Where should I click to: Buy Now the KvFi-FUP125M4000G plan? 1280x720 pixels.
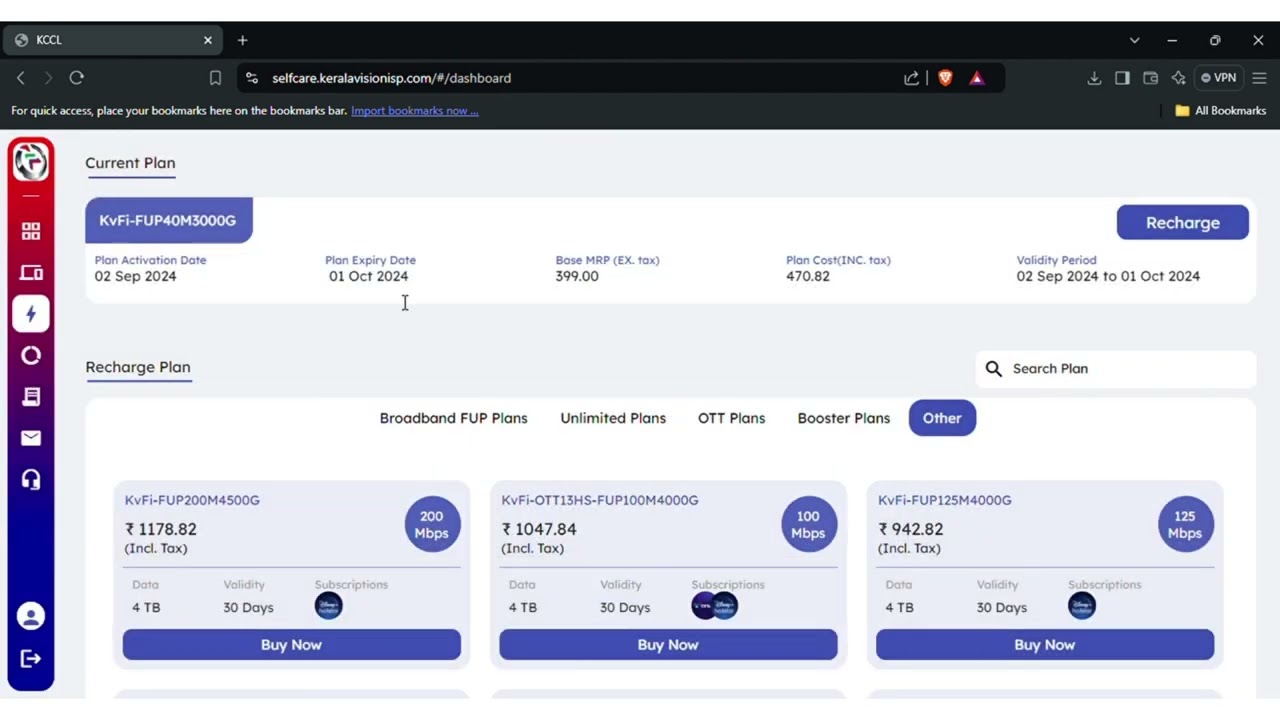tap(1044, 645)
